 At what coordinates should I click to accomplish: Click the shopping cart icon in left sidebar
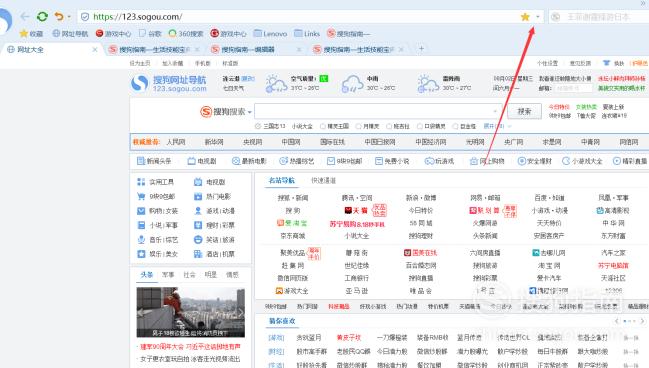click(141, 196)
